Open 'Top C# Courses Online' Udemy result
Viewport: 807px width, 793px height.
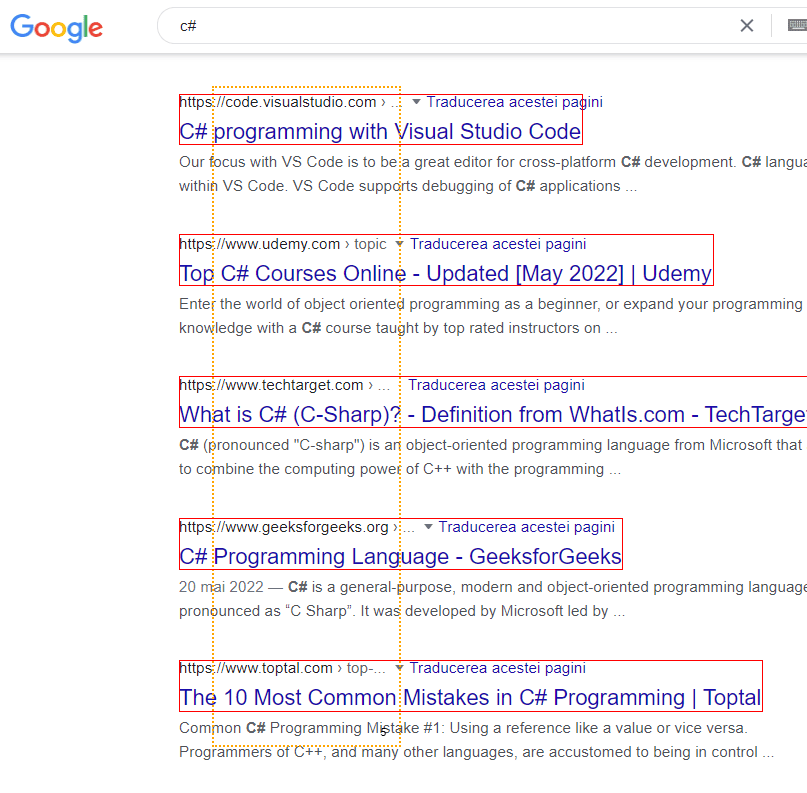click(446, 274)
